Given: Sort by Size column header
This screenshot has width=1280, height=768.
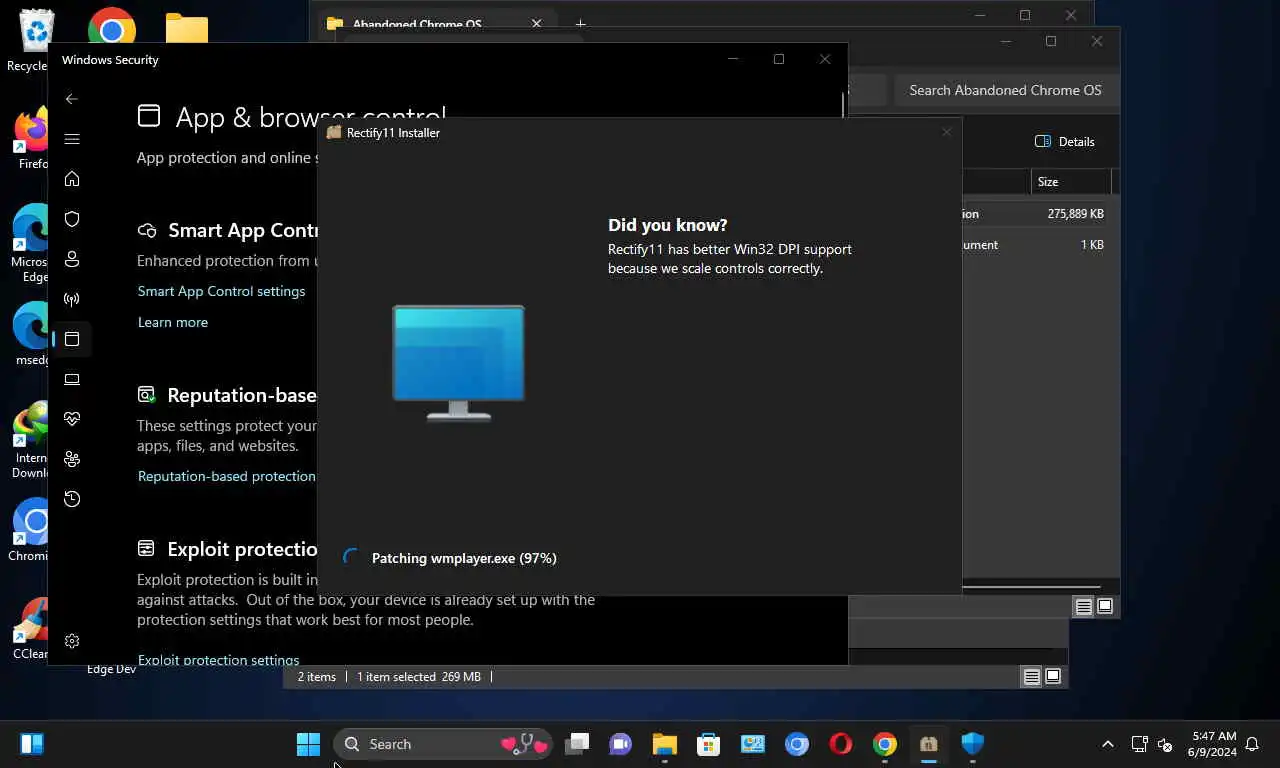Looking at the screenshot, I should [1071, 182].
